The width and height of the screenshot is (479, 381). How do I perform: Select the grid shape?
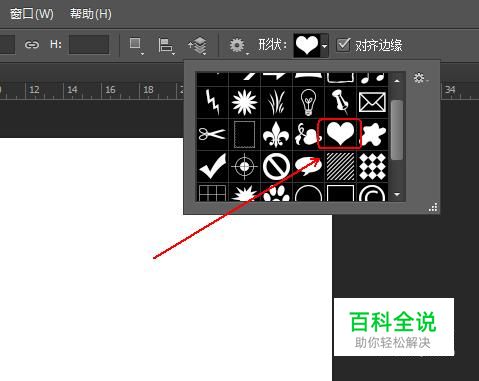pyautogui.click(x=212, y=192)
